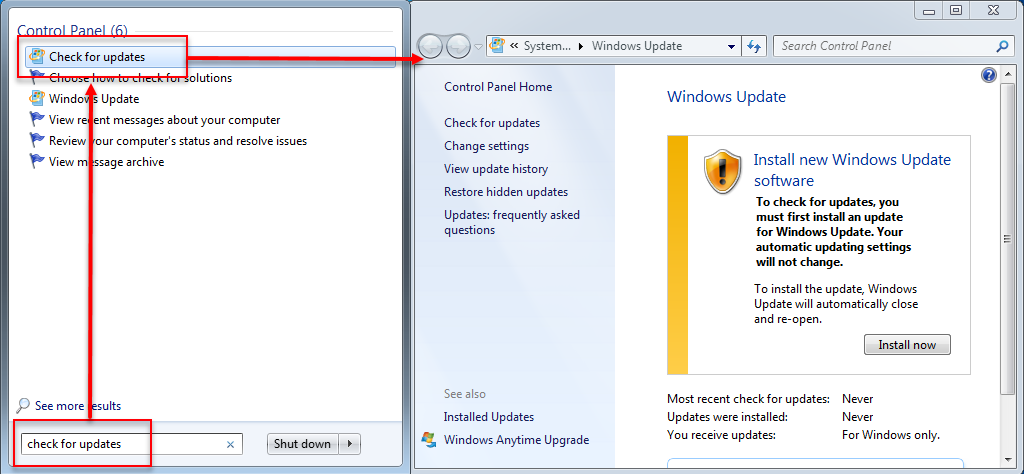Click flag icon beside Review your computer's status
The image size is (1024, 474).
(37, 140)
